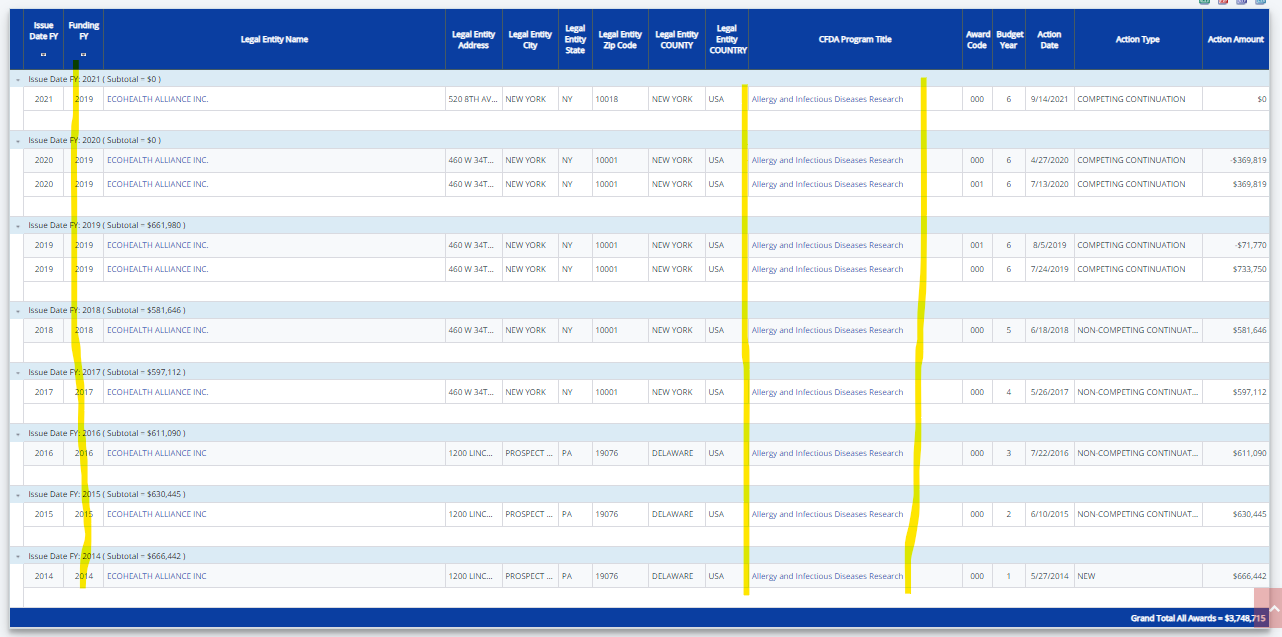Sort by the Legal Entity State header

coord(575,40)
